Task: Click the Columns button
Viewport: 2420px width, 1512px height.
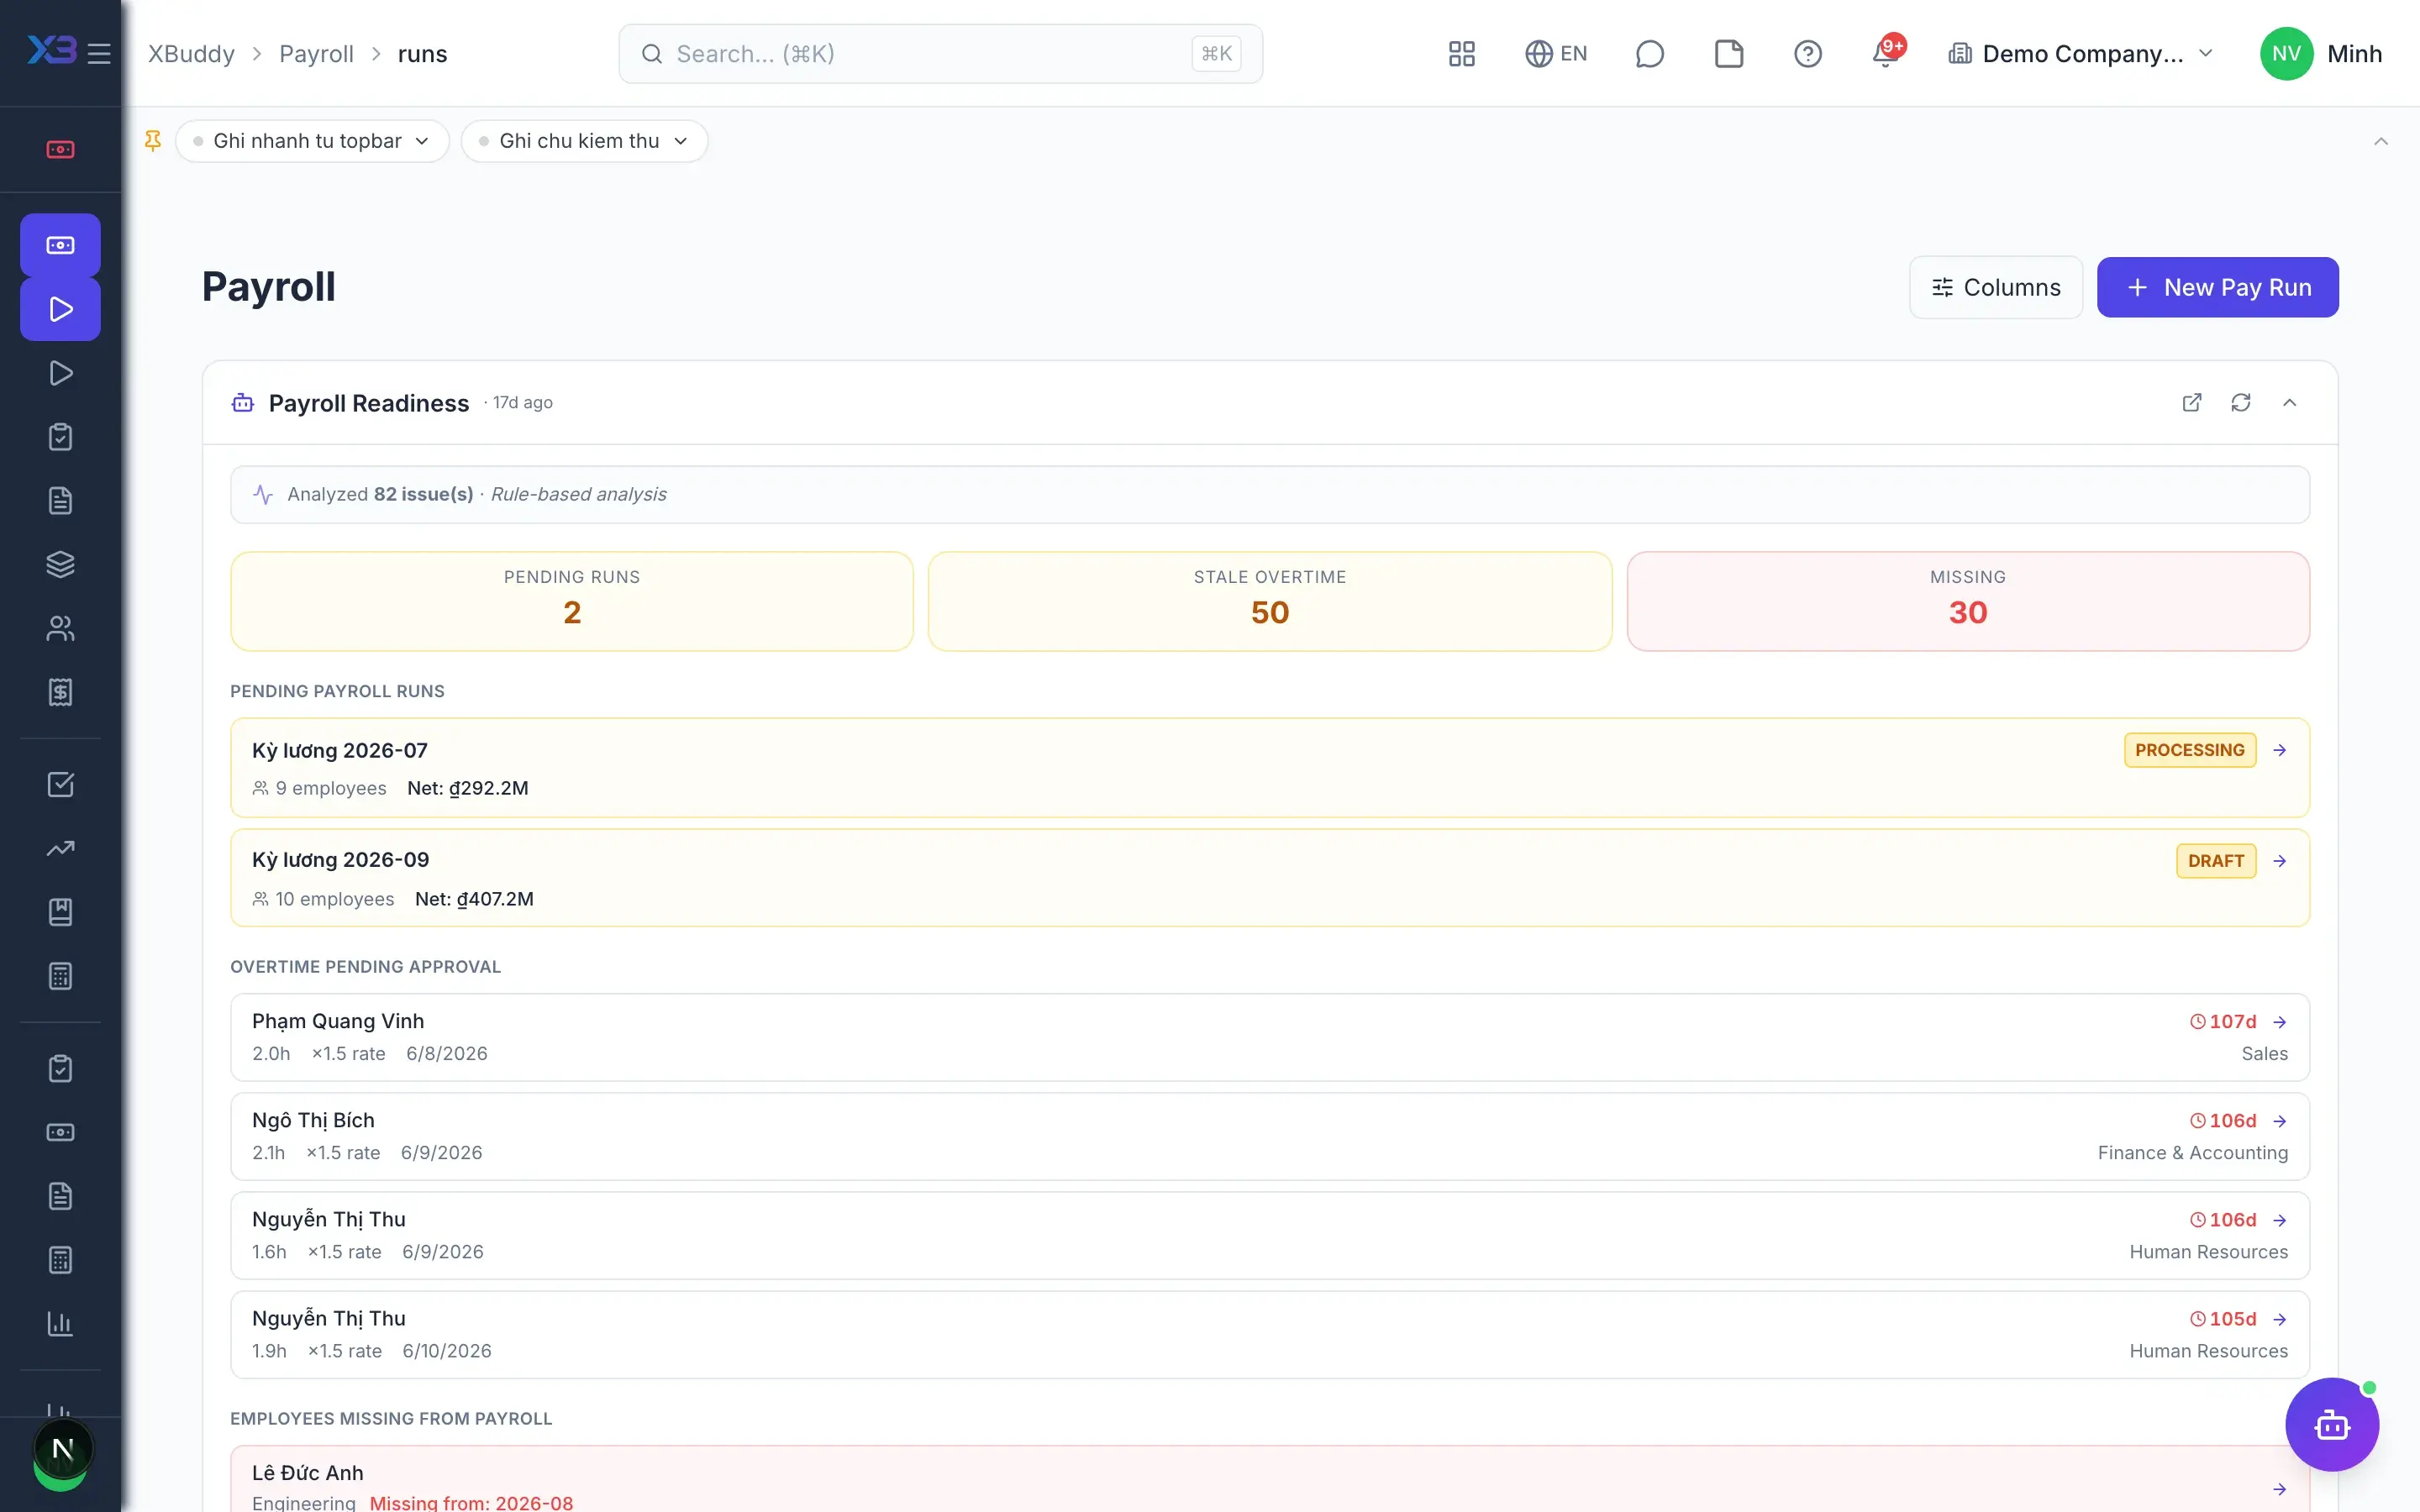Action: (1995, 288)
